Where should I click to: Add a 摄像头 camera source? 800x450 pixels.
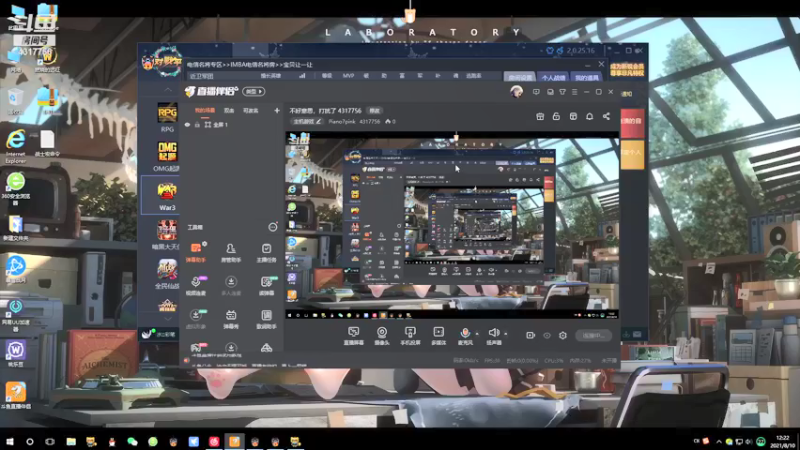point(382,336)
